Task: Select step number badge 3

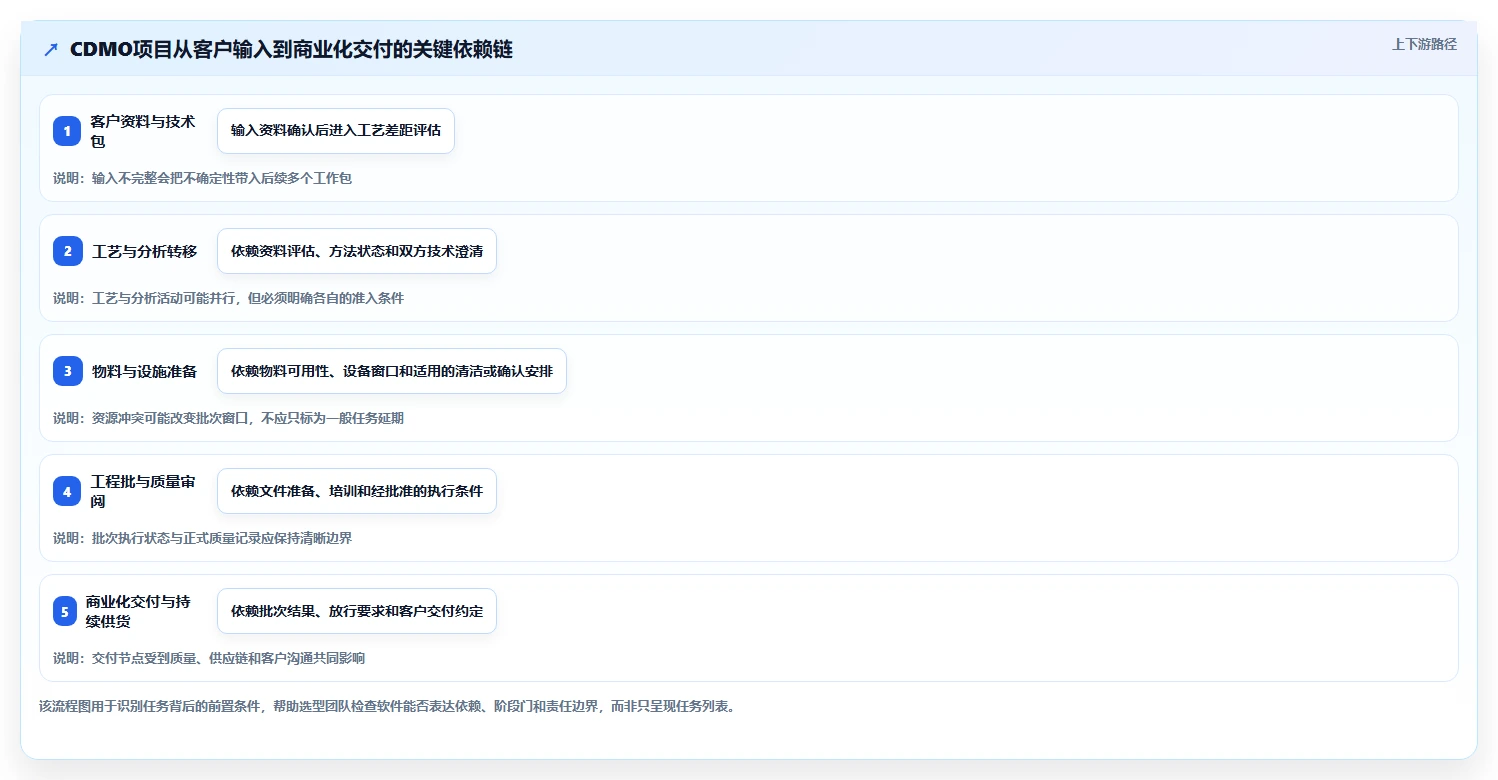Action: (67, 371)
